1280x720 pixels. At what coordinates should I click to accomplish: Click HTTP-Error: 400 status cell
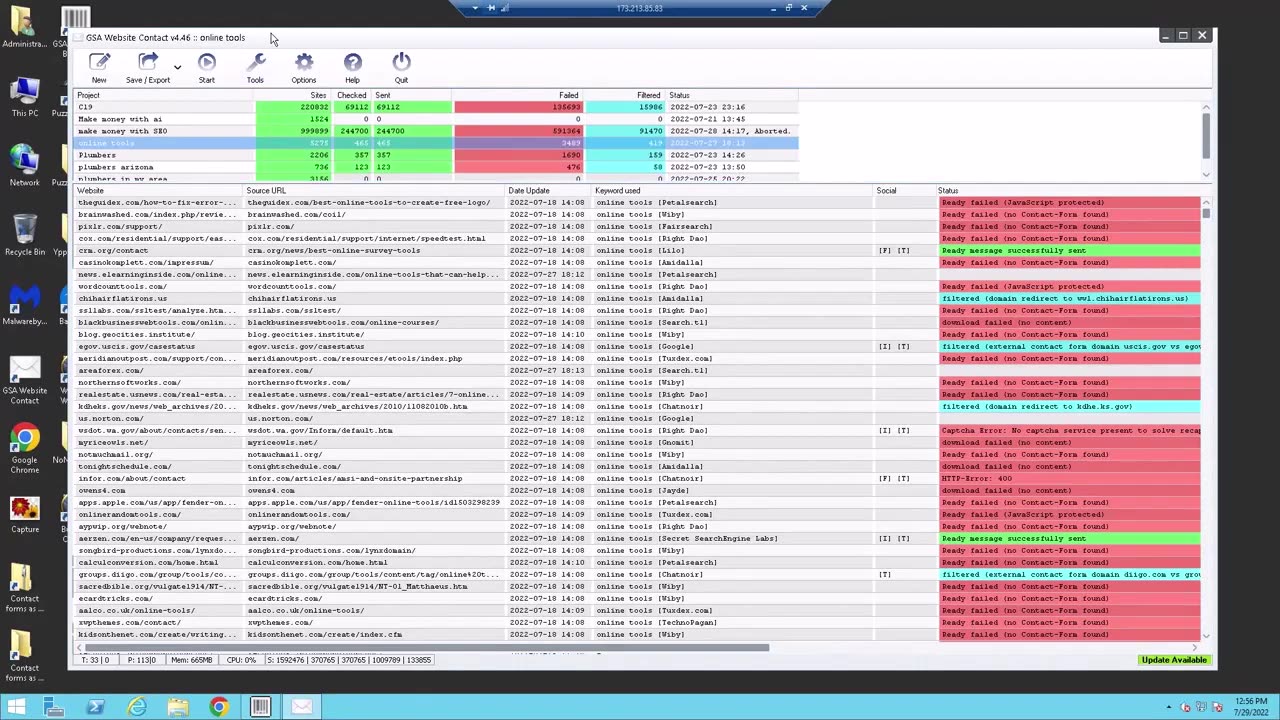(1069, 479)
